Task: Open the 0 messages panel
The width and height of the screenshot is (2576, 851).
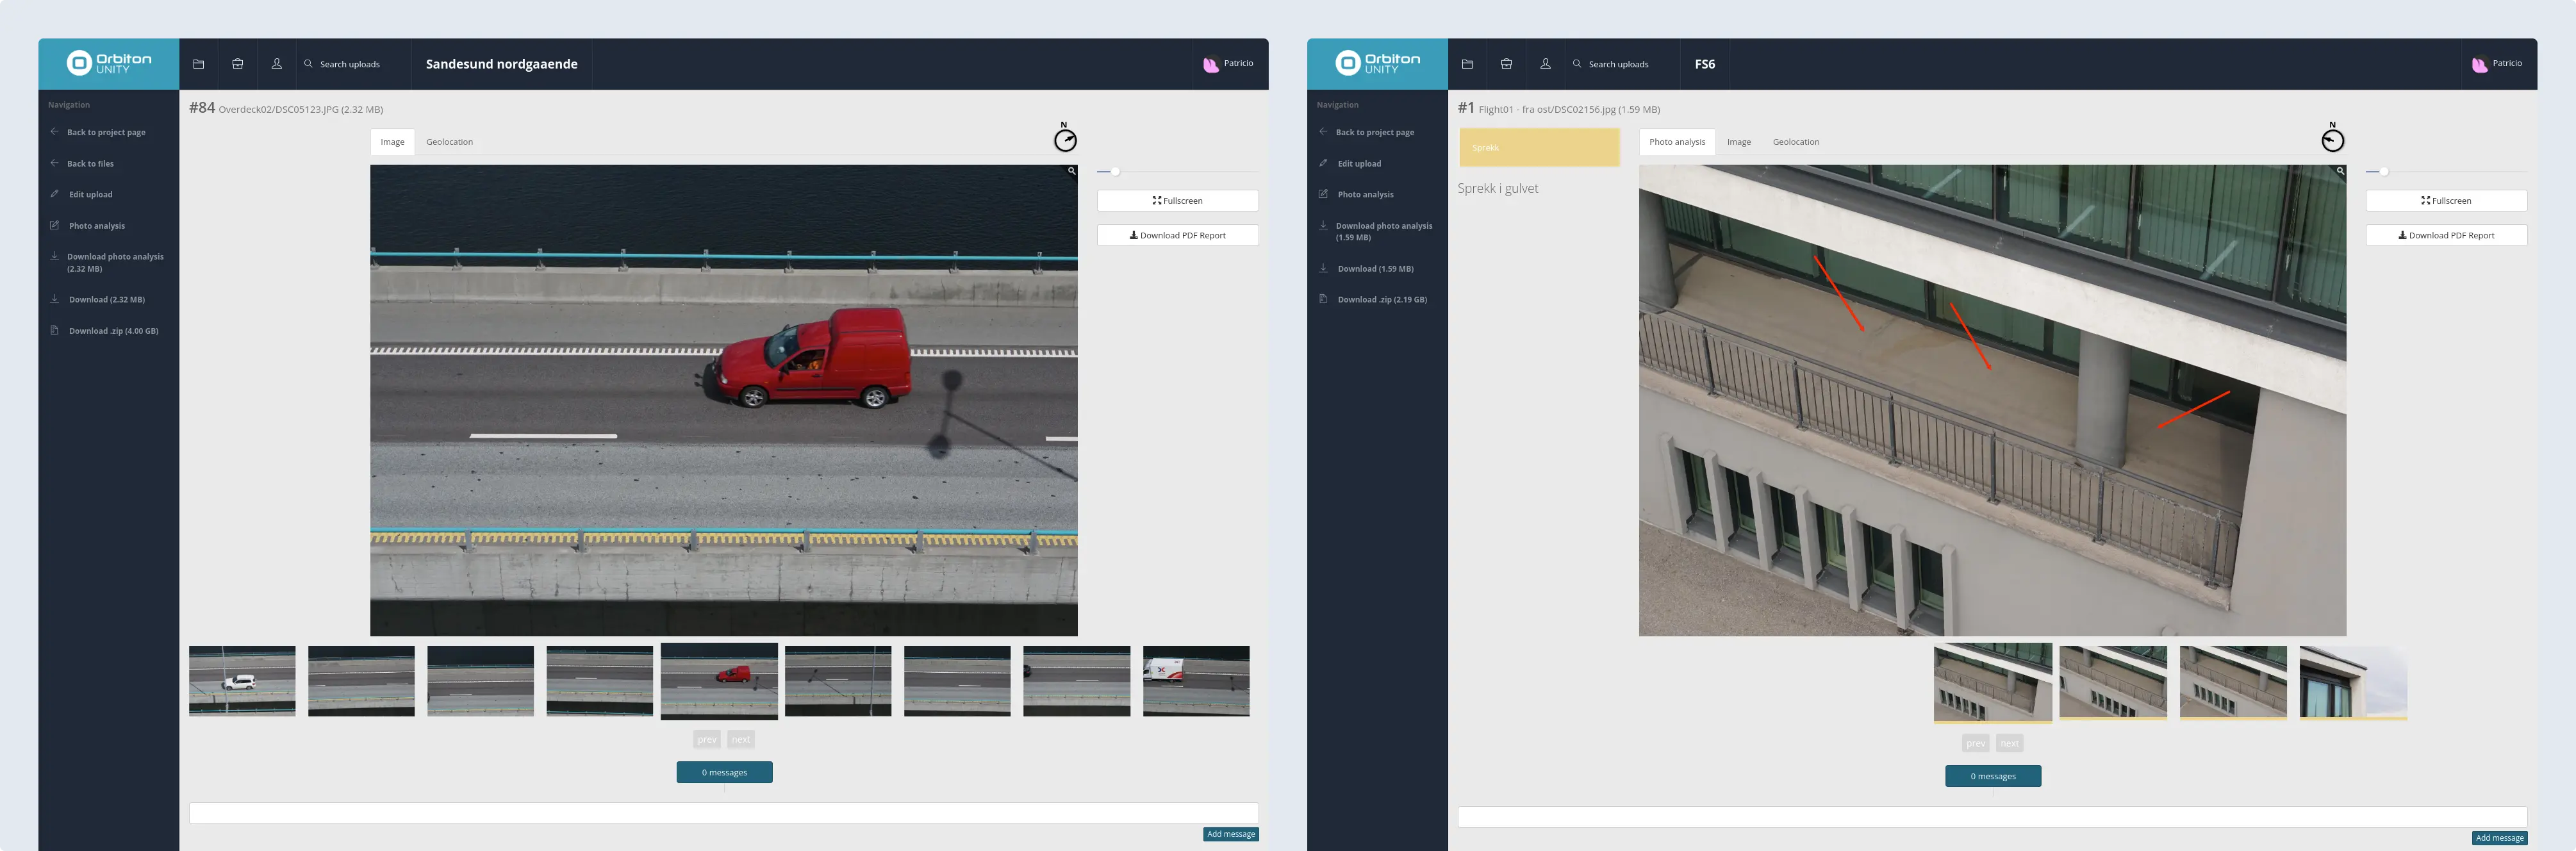Action: 723,771
